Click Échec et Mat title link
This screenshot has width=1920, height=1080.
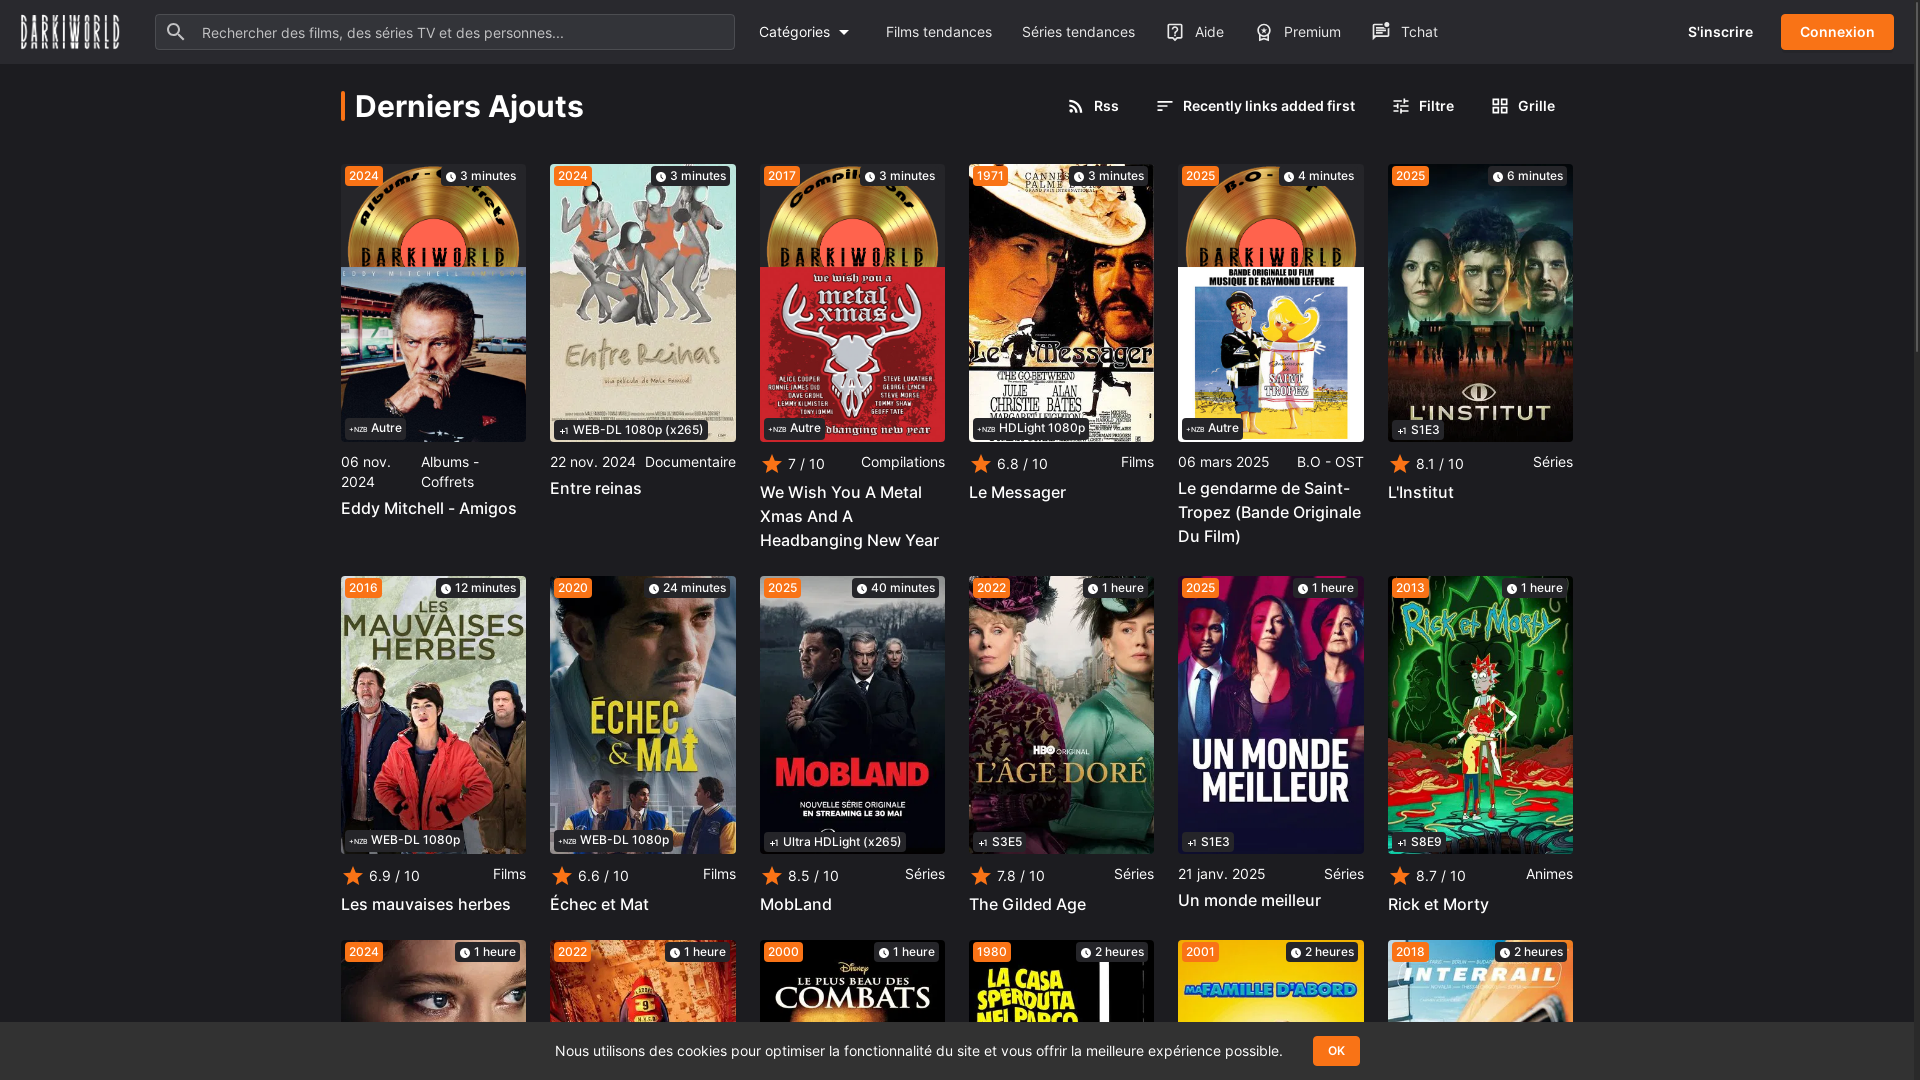[599, 904]
